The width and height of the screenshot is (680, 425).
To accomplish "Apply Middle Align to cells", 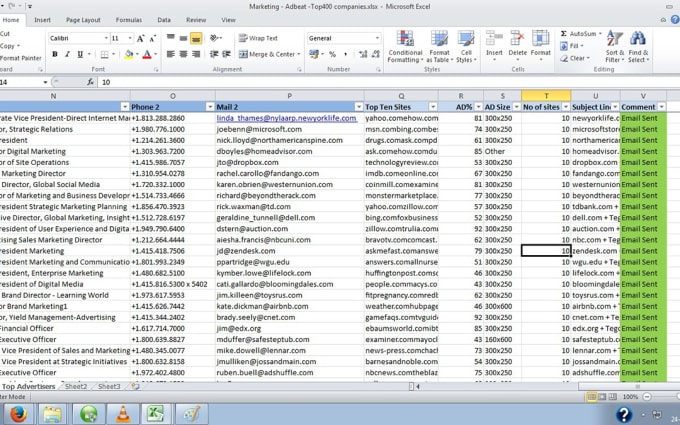I will click(183, 38).
